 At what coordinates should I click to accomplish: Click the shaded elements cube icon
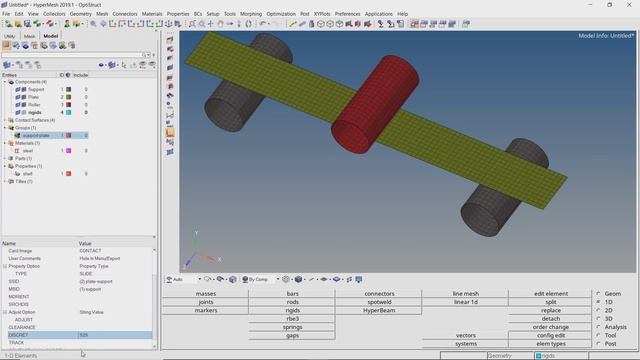(298, 280)
